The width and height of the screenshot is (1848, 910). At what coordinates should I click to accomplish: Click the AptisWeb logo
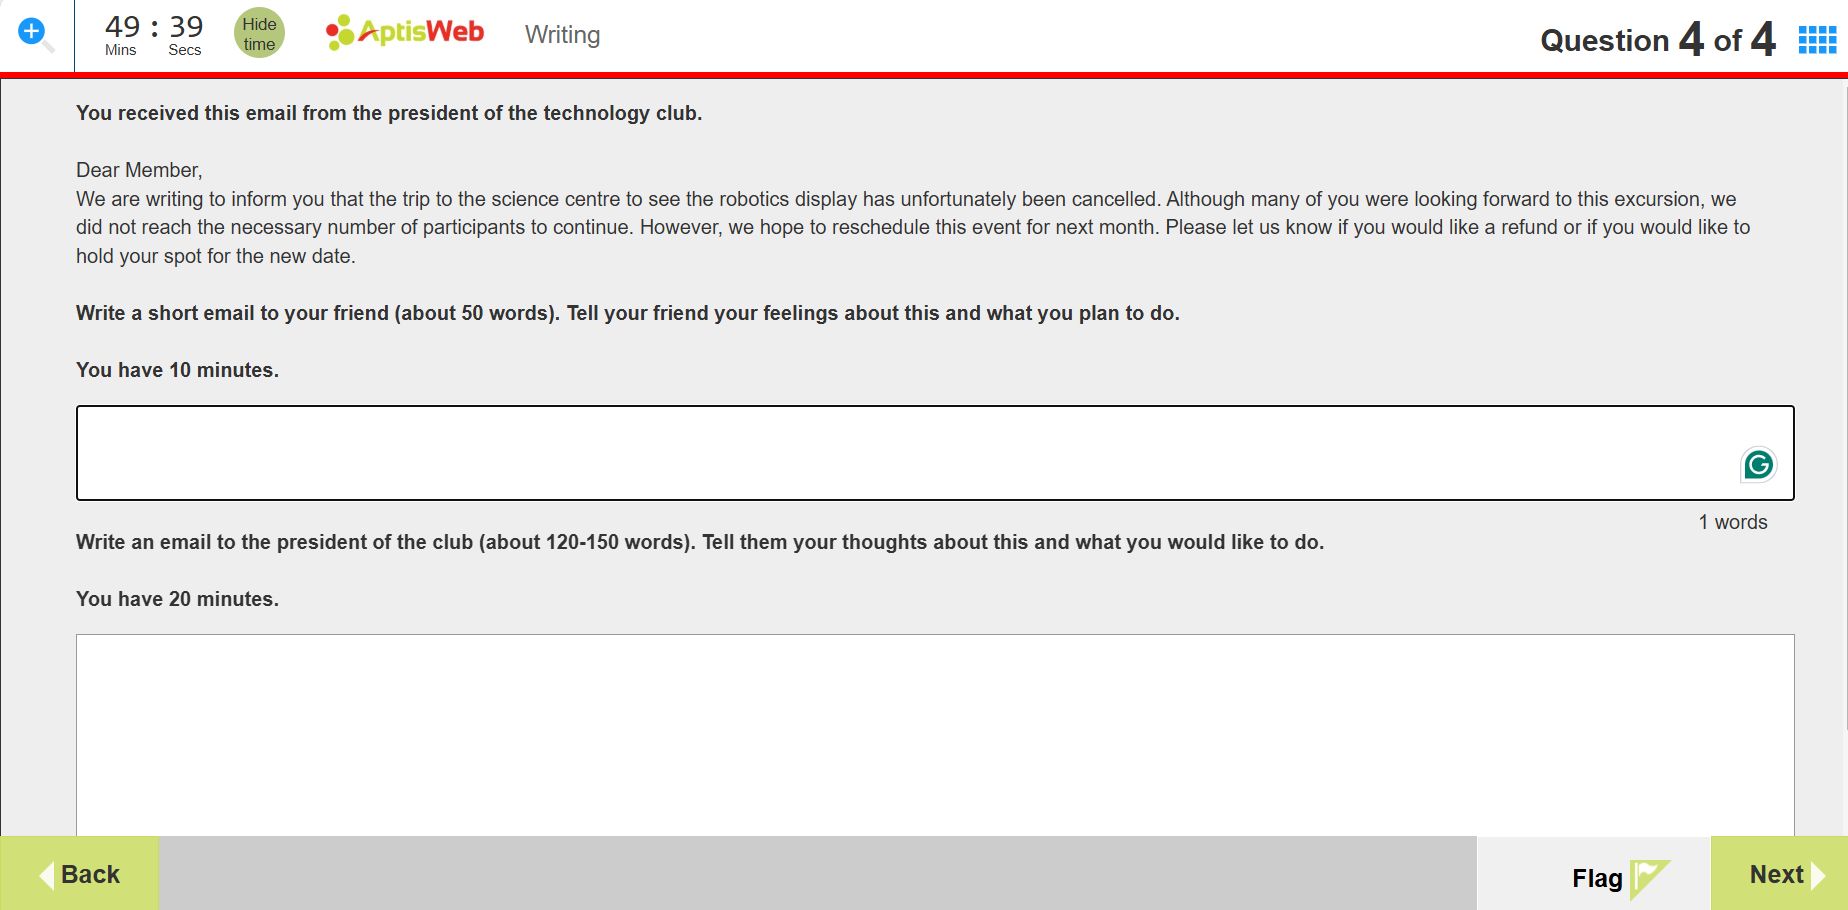[405, 33]
